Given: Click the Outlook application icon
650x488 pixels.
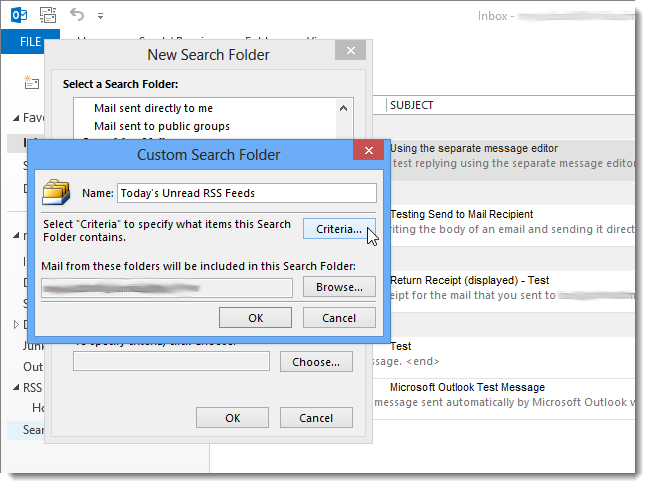Looking at the screenshot, I should [x=19, y=15].
